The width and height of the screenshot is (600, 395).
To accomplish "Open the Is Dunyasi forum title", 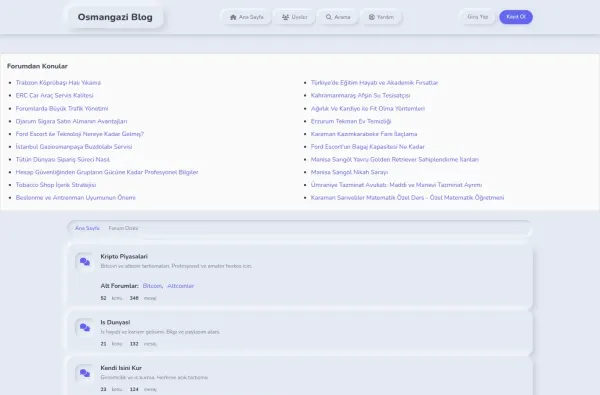I will [115, 322].
